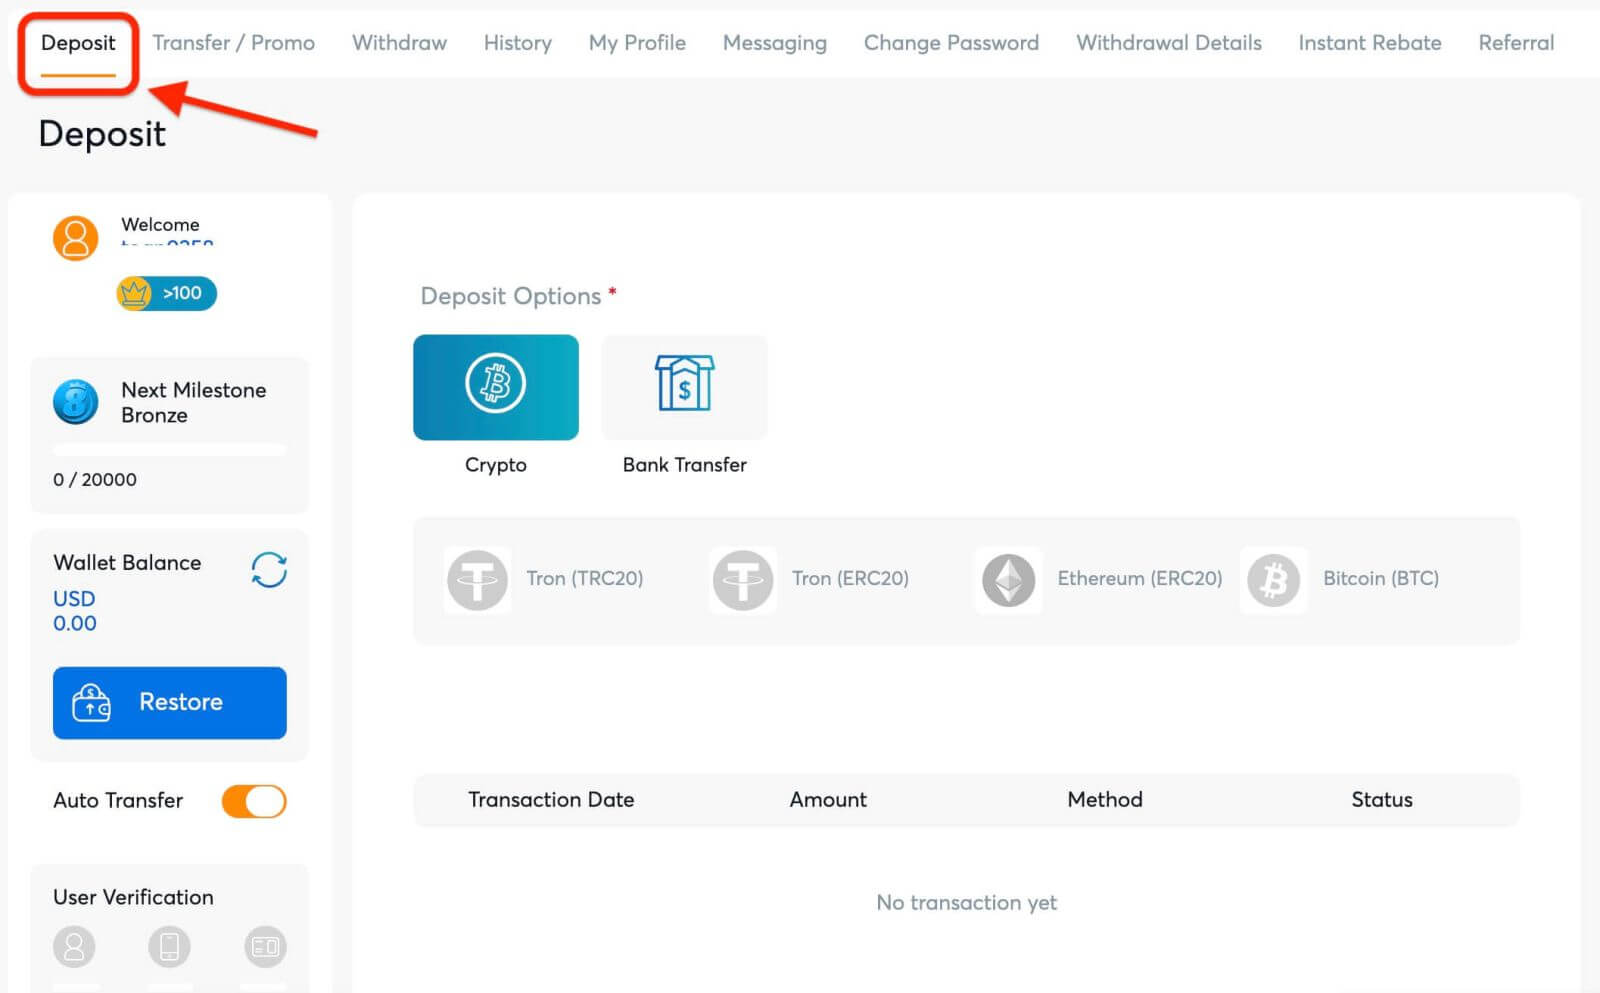Screen dimensions: 1600x993
Task: Click the Next Milestone progress bar
Action: click(169, 450)
